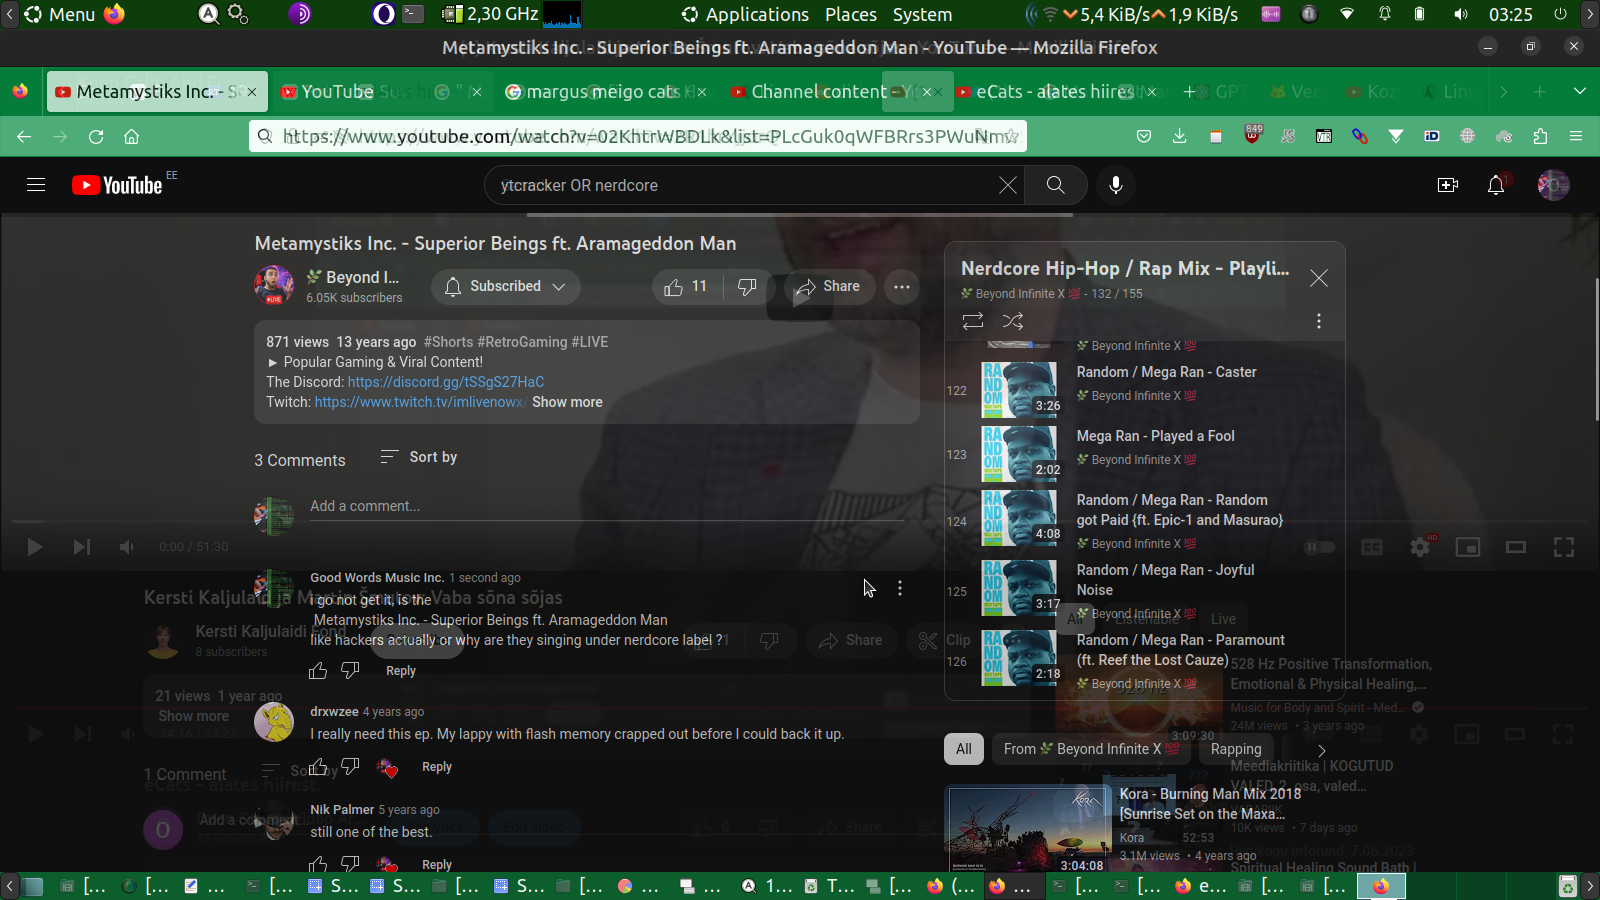Open the Create video menu

pyautogui.click(x=1447, y=185)
